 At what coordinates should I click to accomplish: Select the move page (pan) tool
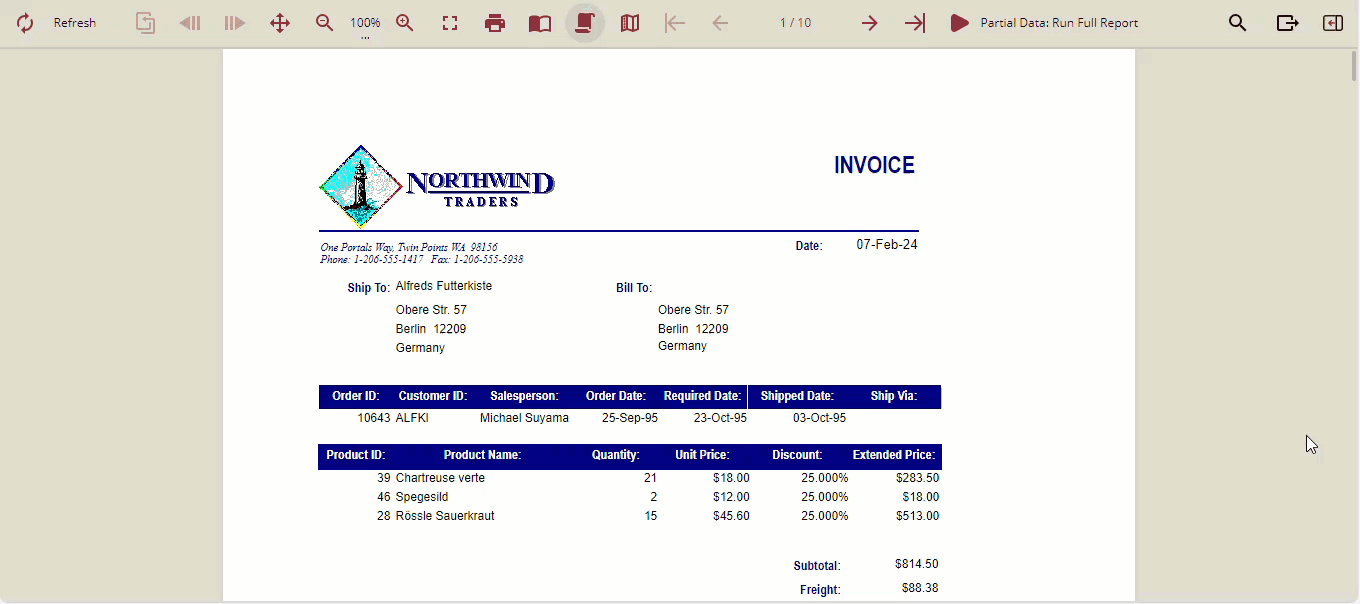(280, 23)
